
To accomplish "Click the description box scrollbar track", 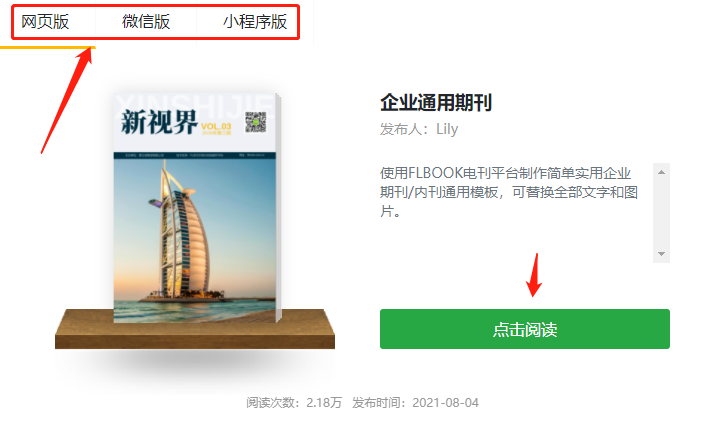I will click(x=661, y=213).
